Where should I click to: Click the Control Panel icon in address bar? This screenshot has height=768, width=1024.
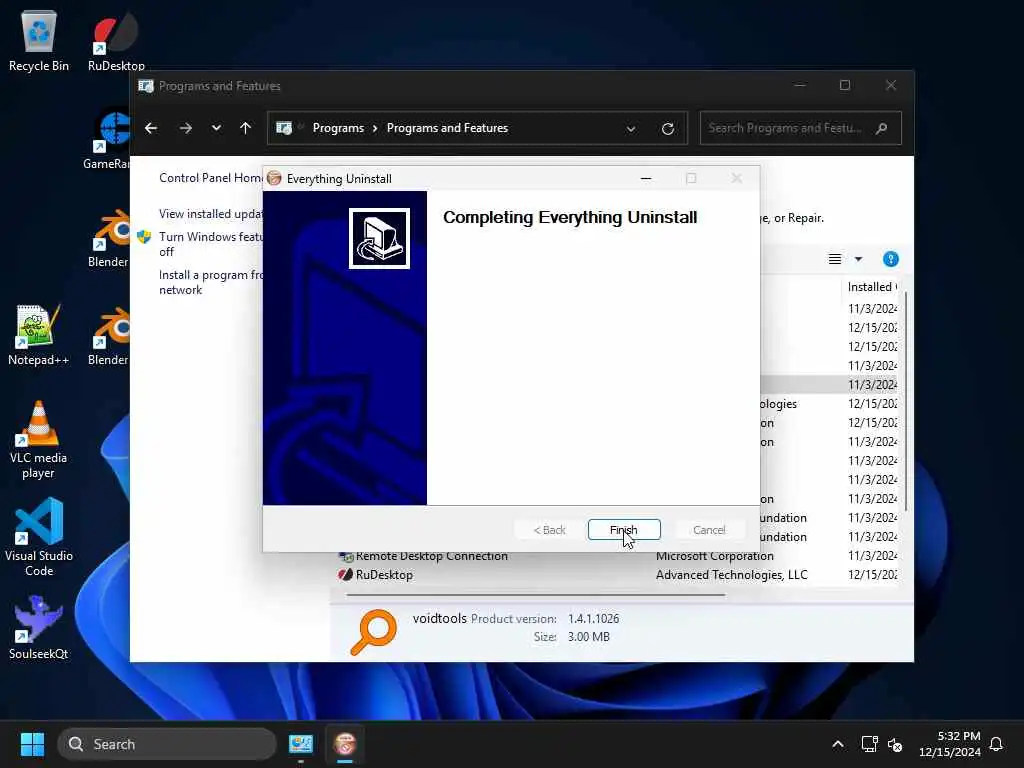click(284, 128)
